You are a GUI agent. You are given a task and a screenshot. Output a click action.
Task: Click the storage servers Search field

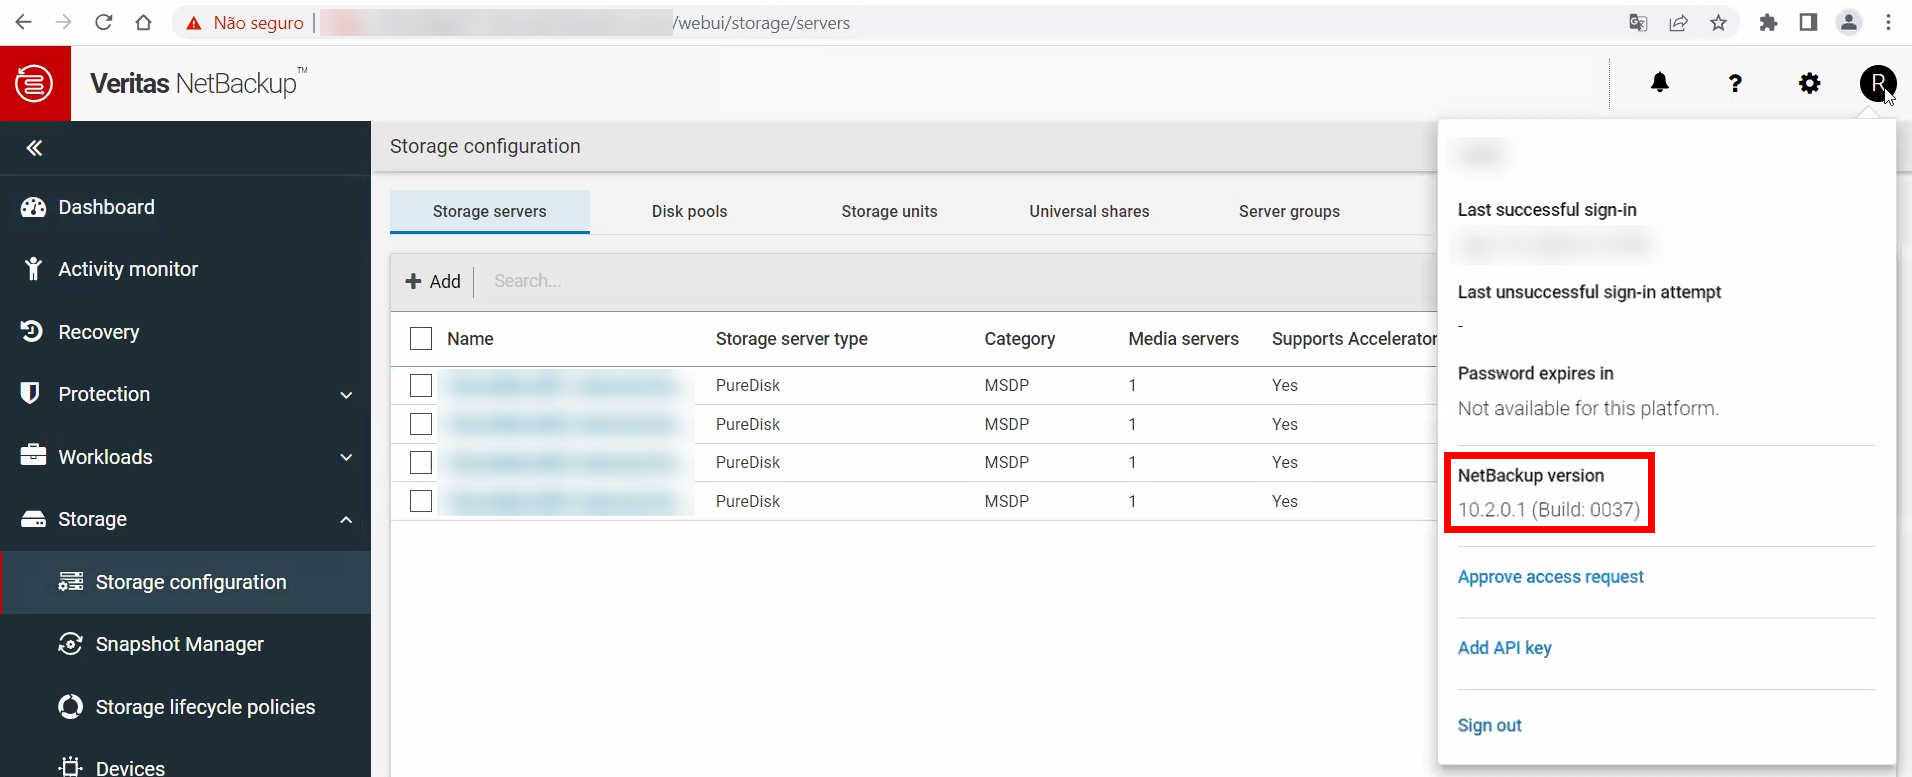[900, 282]
